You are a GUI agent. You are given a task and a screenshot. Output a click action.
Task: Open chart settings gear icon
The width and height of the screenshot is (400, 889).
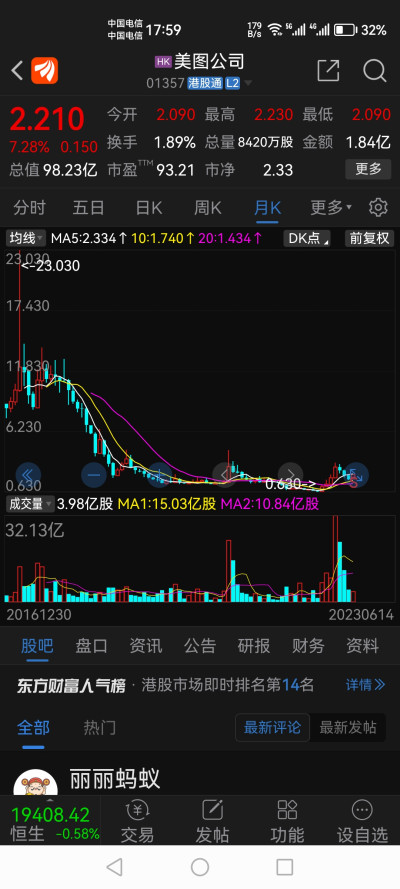click(x=378, y=208)
